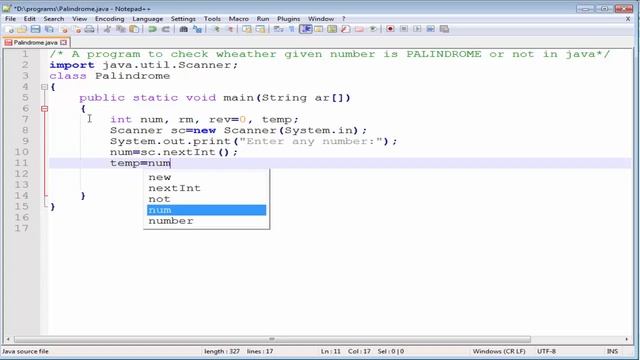The height and width of the screenshot is (360, 640).
Task: Click the Copy toolbar icon
Action: (x=121, y=29)
